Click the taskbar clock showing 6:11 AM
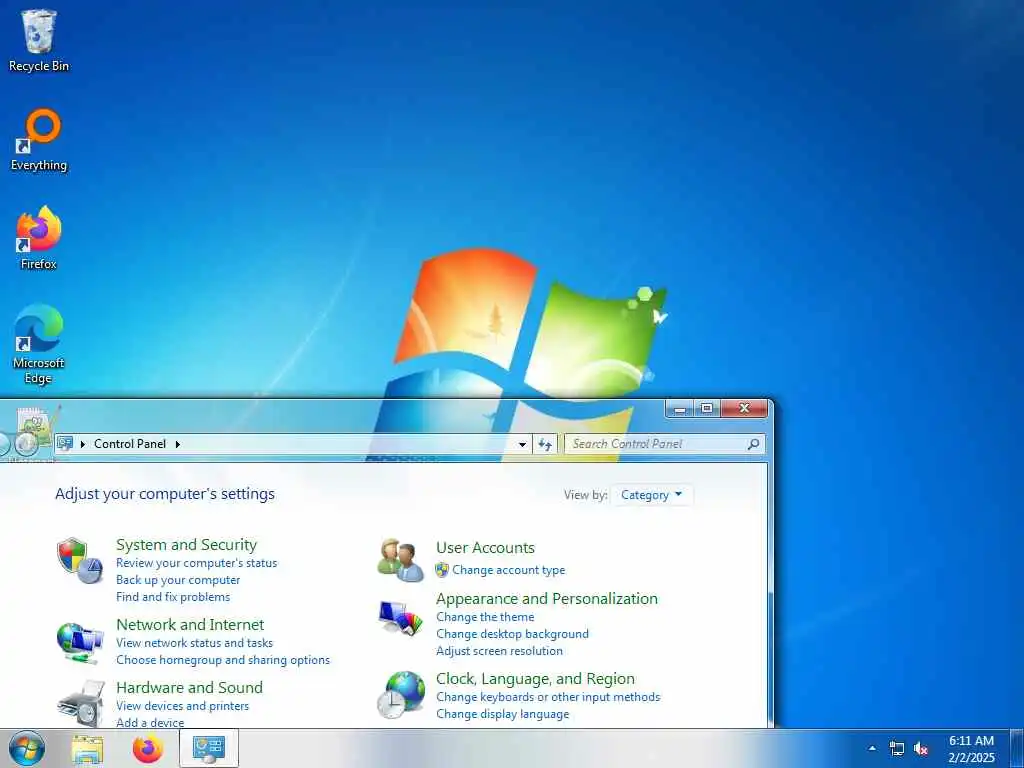Viewport: 1024px width, 768px height. point(971,748)
